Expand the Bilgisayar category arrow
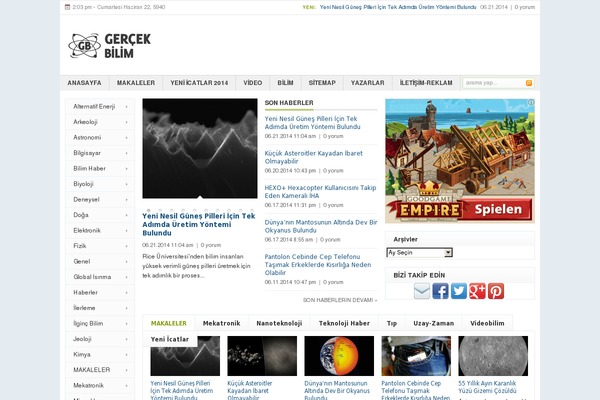The width and height of the screenshot is (600, 400). tap(127, 153)
